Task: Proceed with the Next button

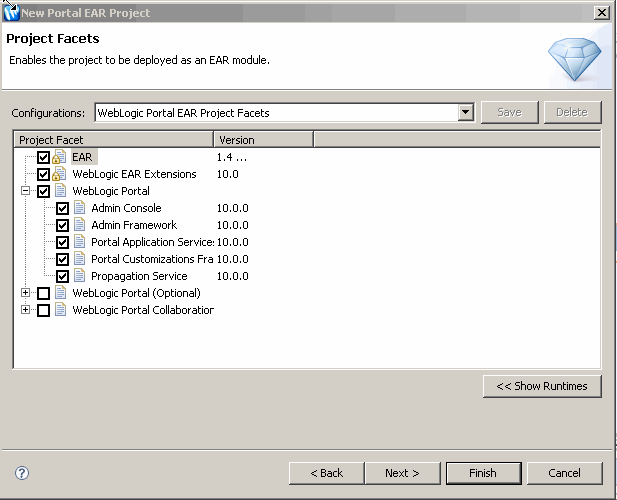Action: [402, 473]
